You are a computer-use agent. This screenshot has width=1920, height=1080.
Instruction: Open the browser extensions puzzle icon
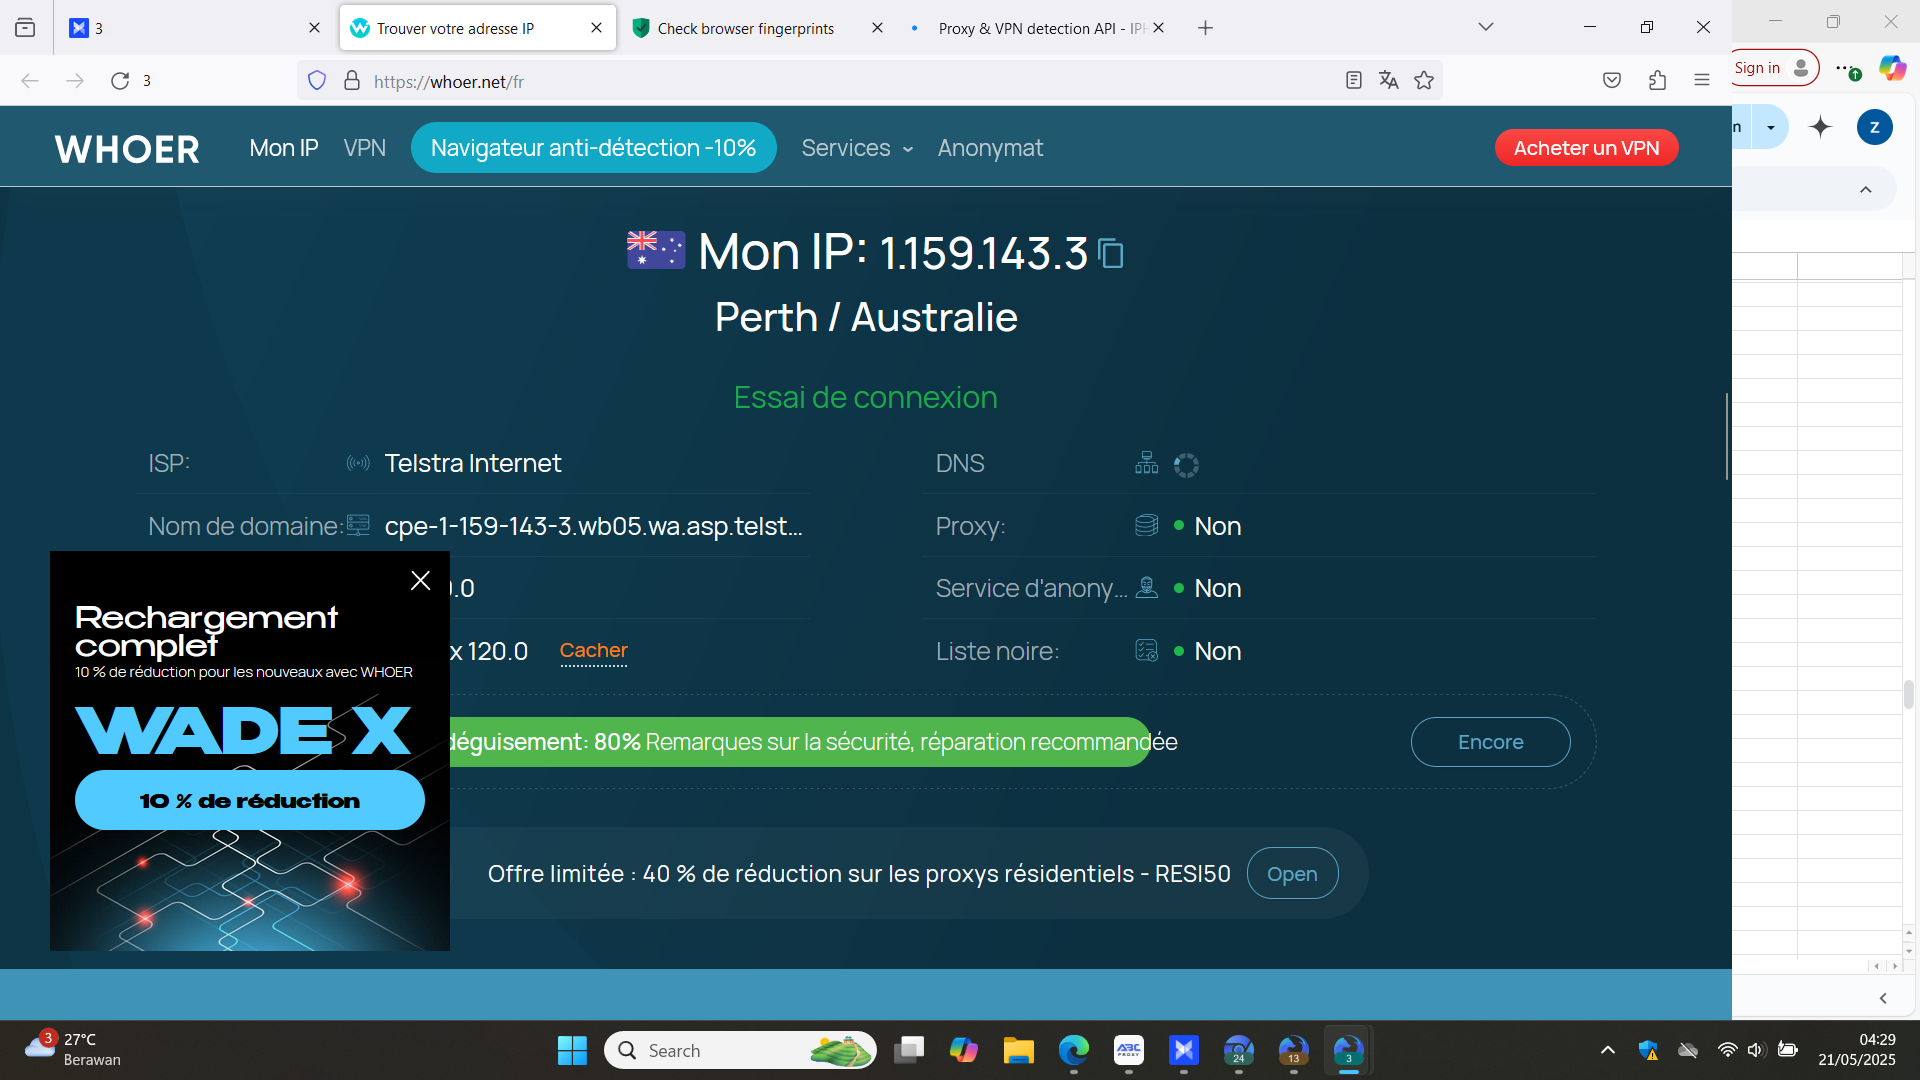click(x=1657, y=81)
